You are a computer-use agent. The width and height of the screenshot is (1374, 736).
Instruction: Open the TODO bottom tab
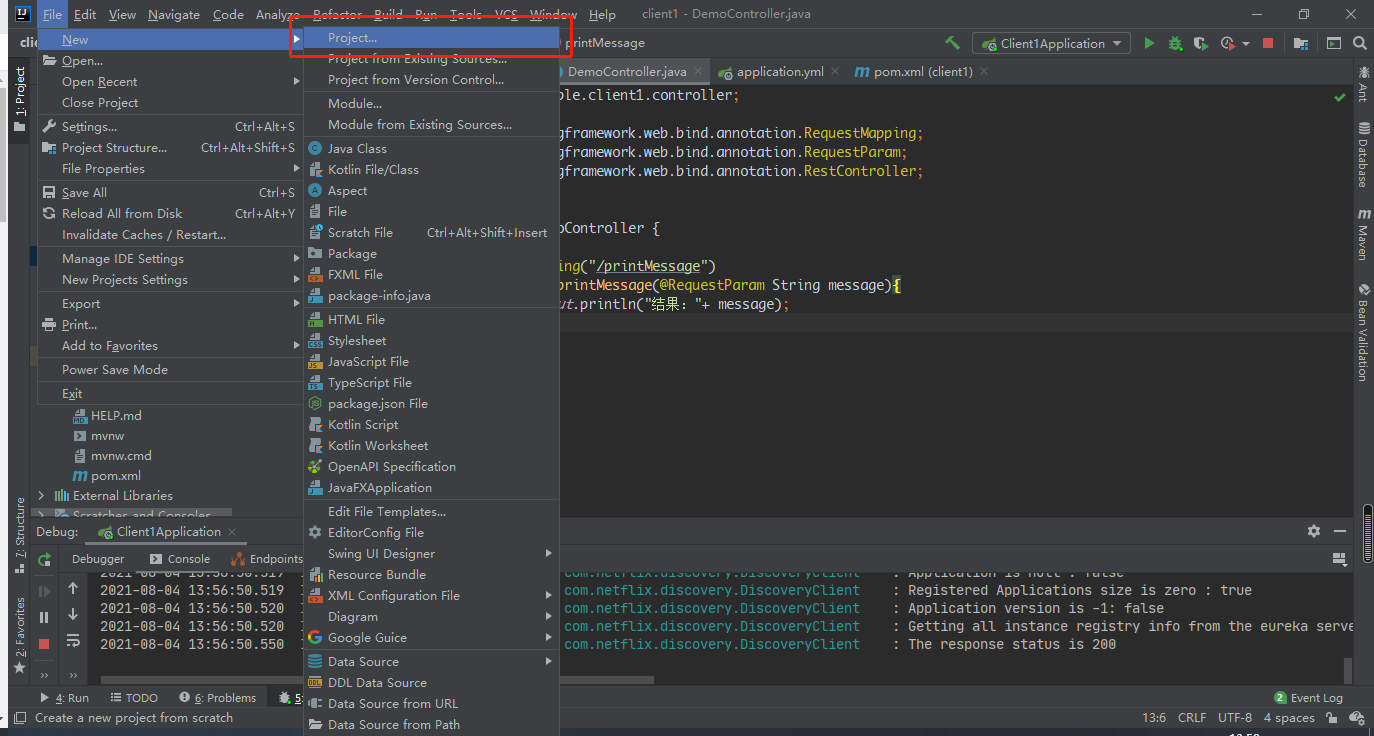click(134, 698)
